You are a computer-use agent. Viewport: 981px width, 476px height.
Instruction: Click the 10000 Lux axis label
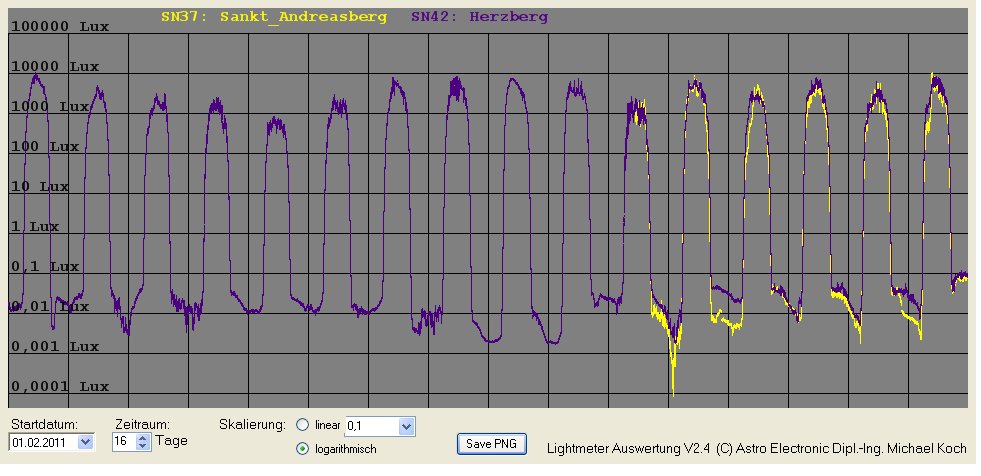point(55,67)
